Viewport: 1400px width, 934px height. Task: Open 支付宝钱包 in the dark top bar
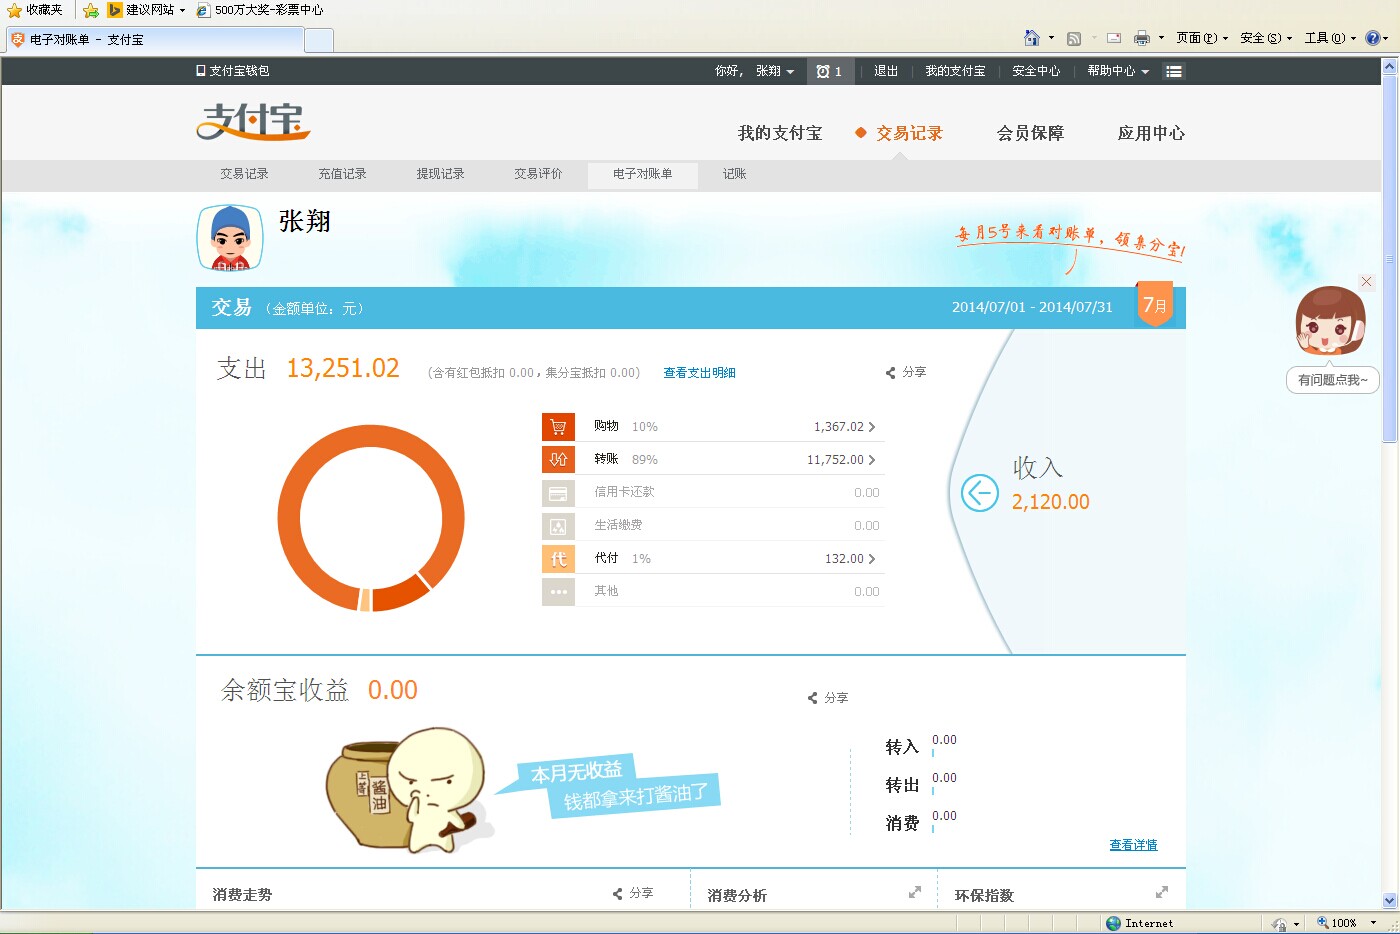232,71
